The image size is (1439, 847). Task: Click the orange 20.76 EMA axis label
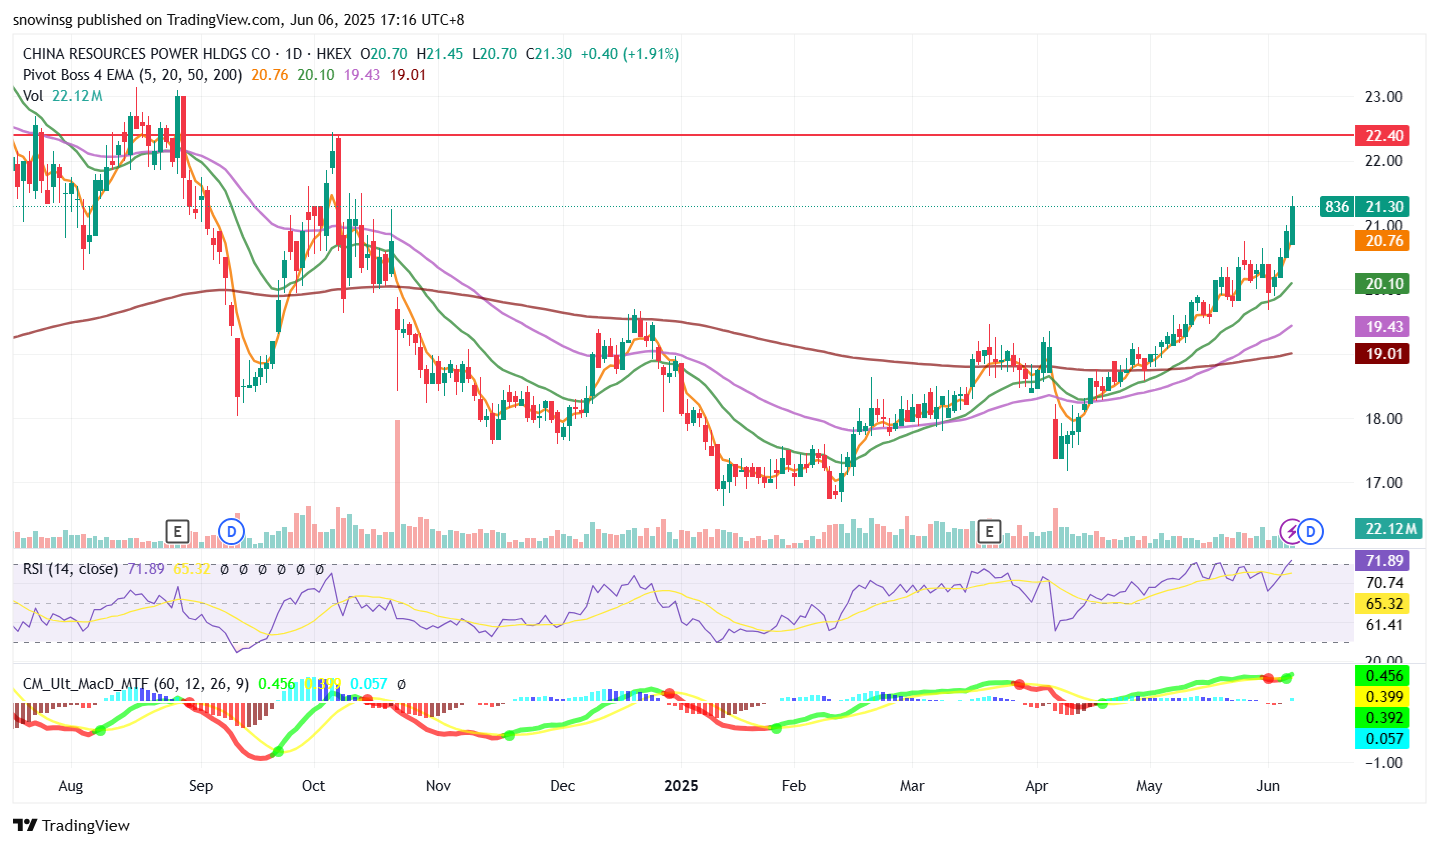tap(1384, 241)
